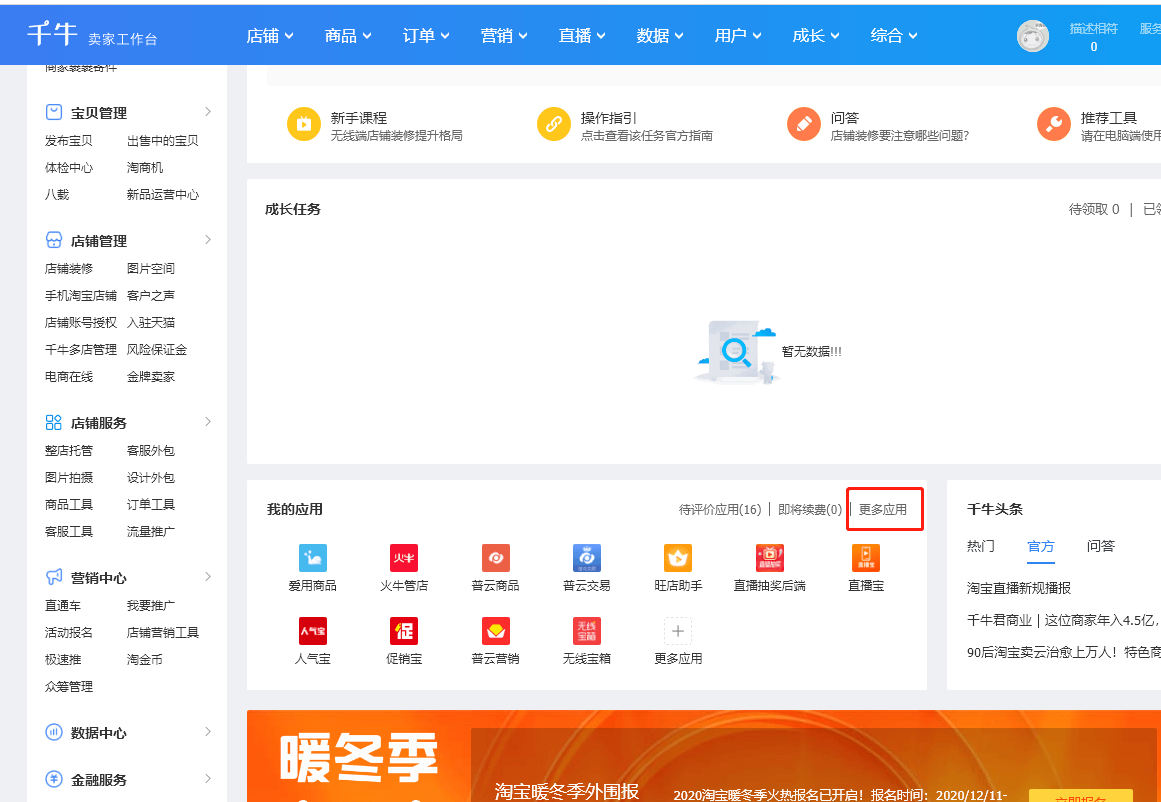
Task: Click the plus 更多应用 tile
Action: [677, 631]
